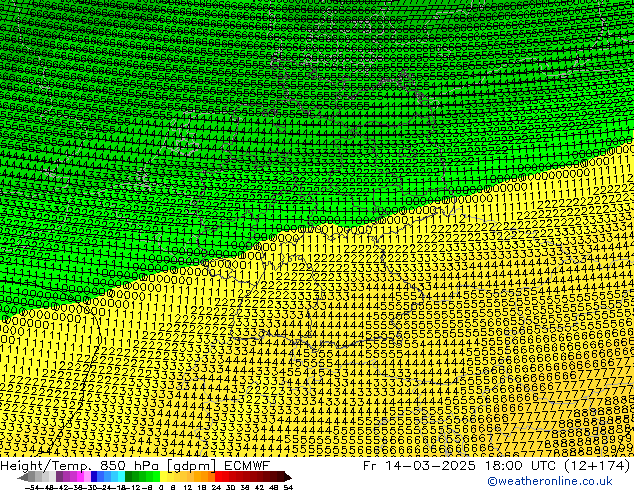Screen dimensions: 634x490
Task: Click the 'Fr 14-03-2025 18:00 UTC (12+174)' timestamp
Action: [x=497, y=465]
